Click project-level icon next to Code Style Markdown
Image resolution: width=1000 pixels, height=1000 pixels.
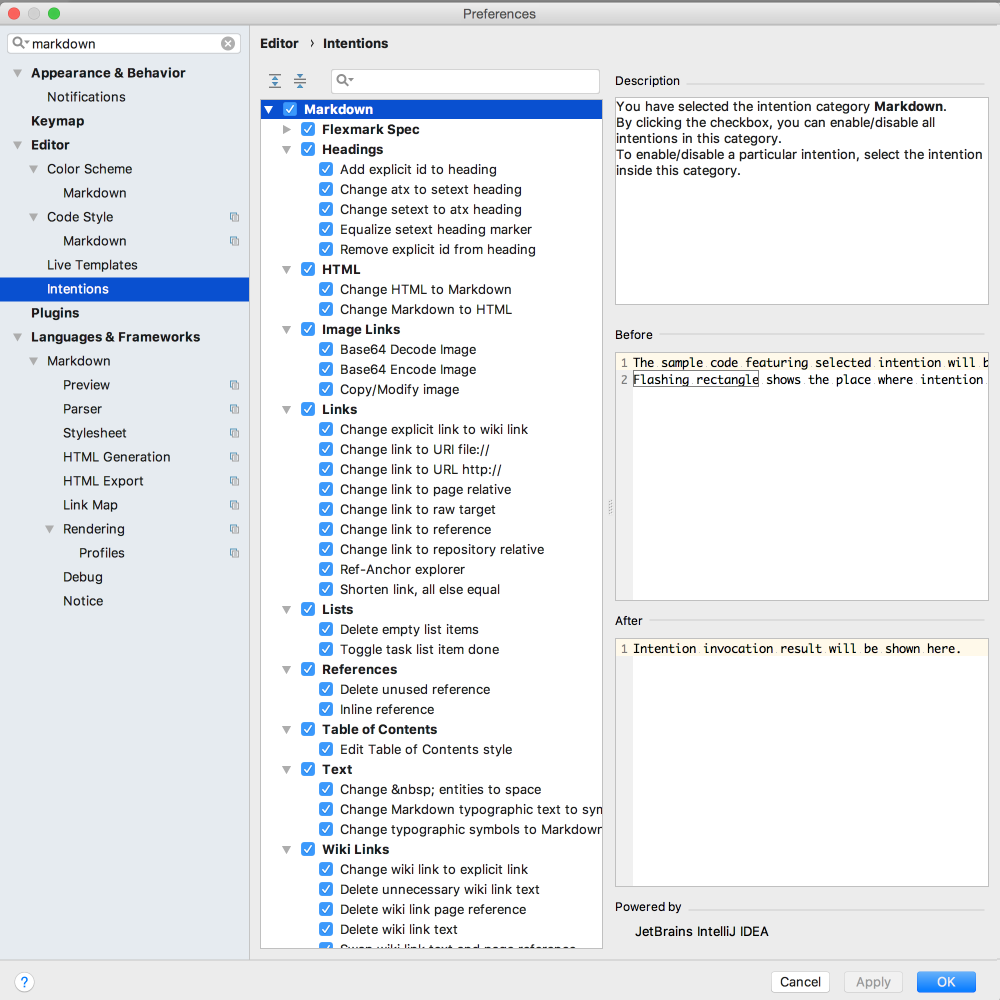click(235, 241)
